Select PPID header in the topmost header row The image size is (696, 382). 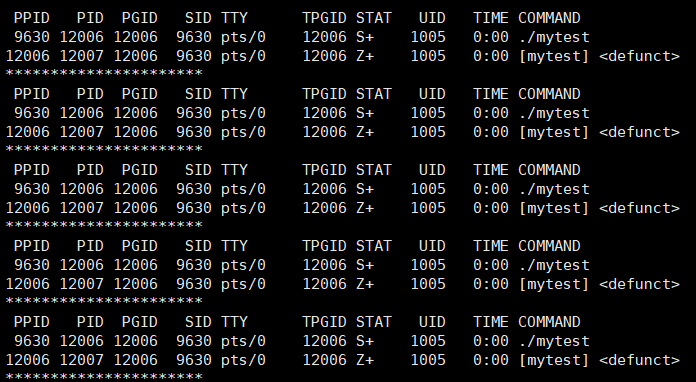(32, 18)
